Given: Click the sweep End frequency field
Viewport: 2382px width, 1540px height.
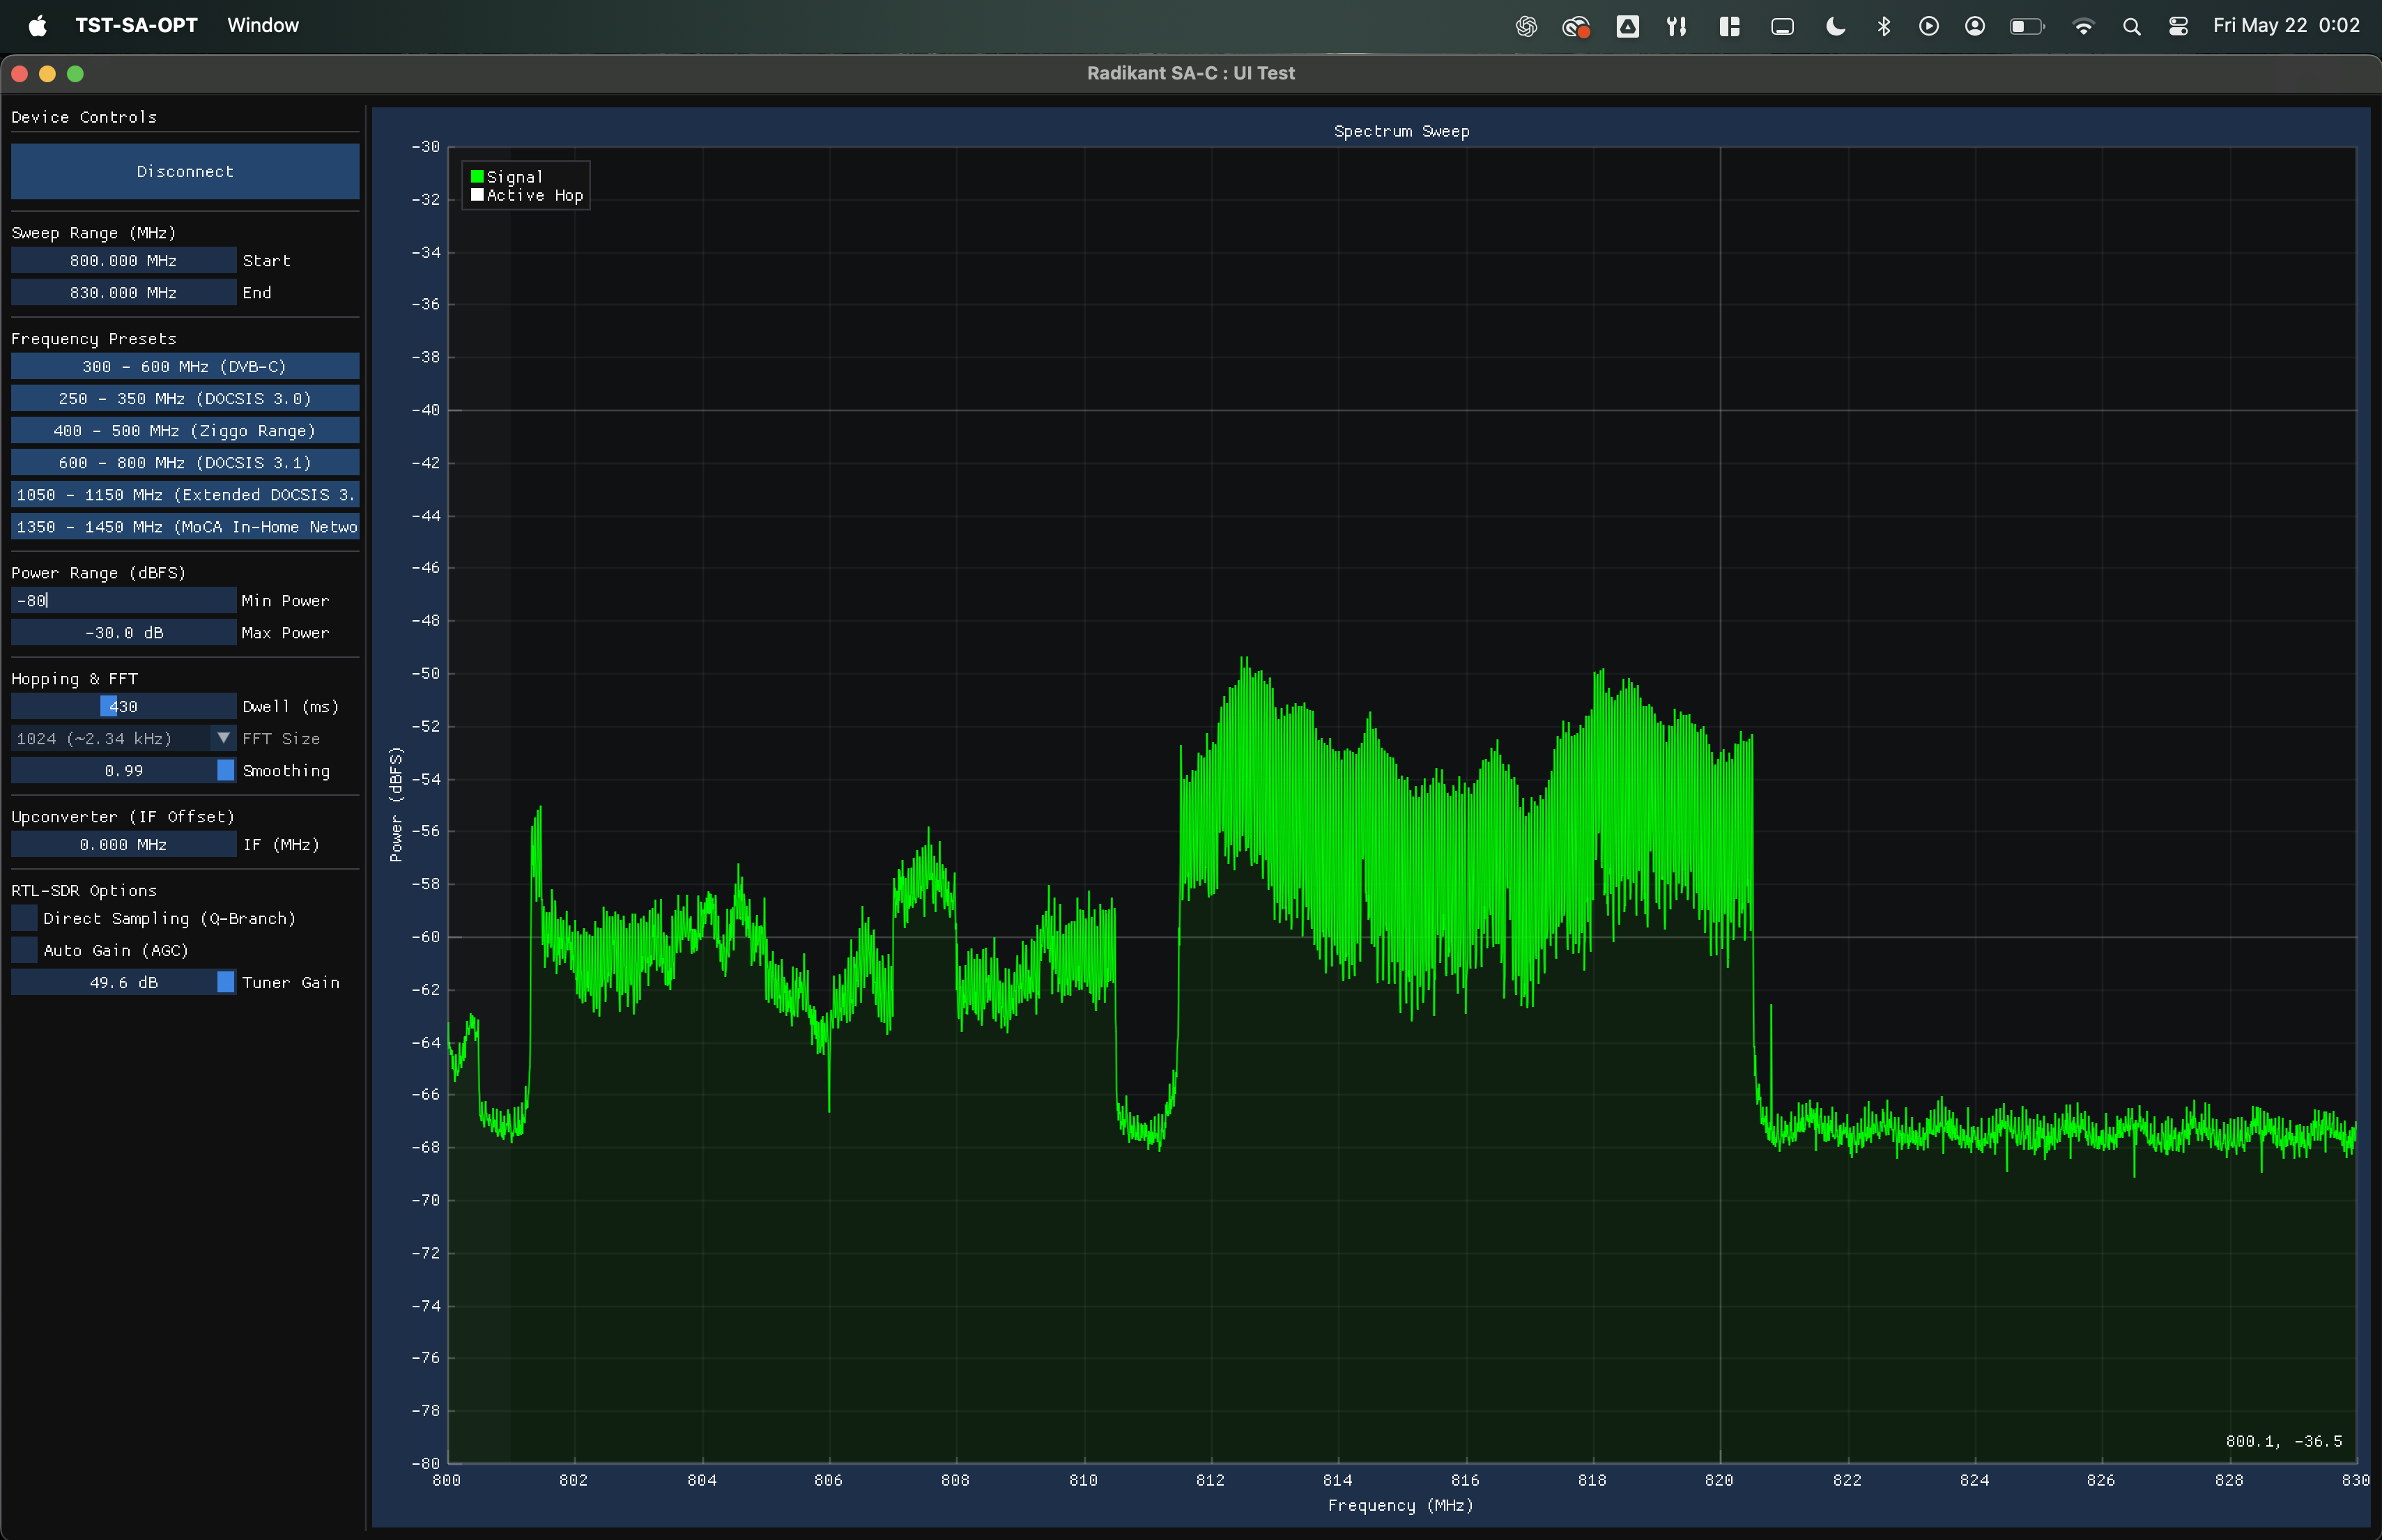Looking at the screenshot, I should coord(123,293).
